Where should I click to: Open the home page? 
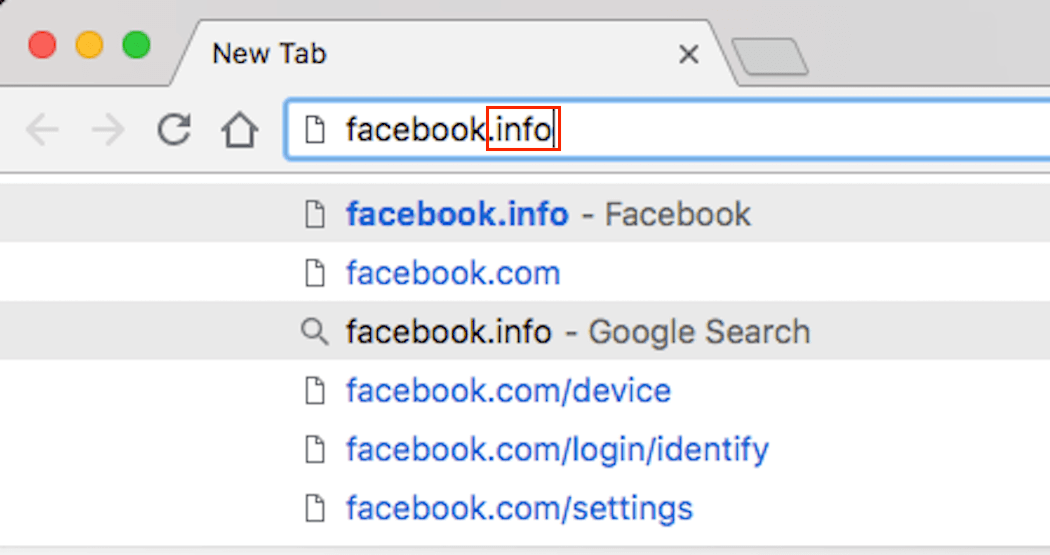(240, 130)
